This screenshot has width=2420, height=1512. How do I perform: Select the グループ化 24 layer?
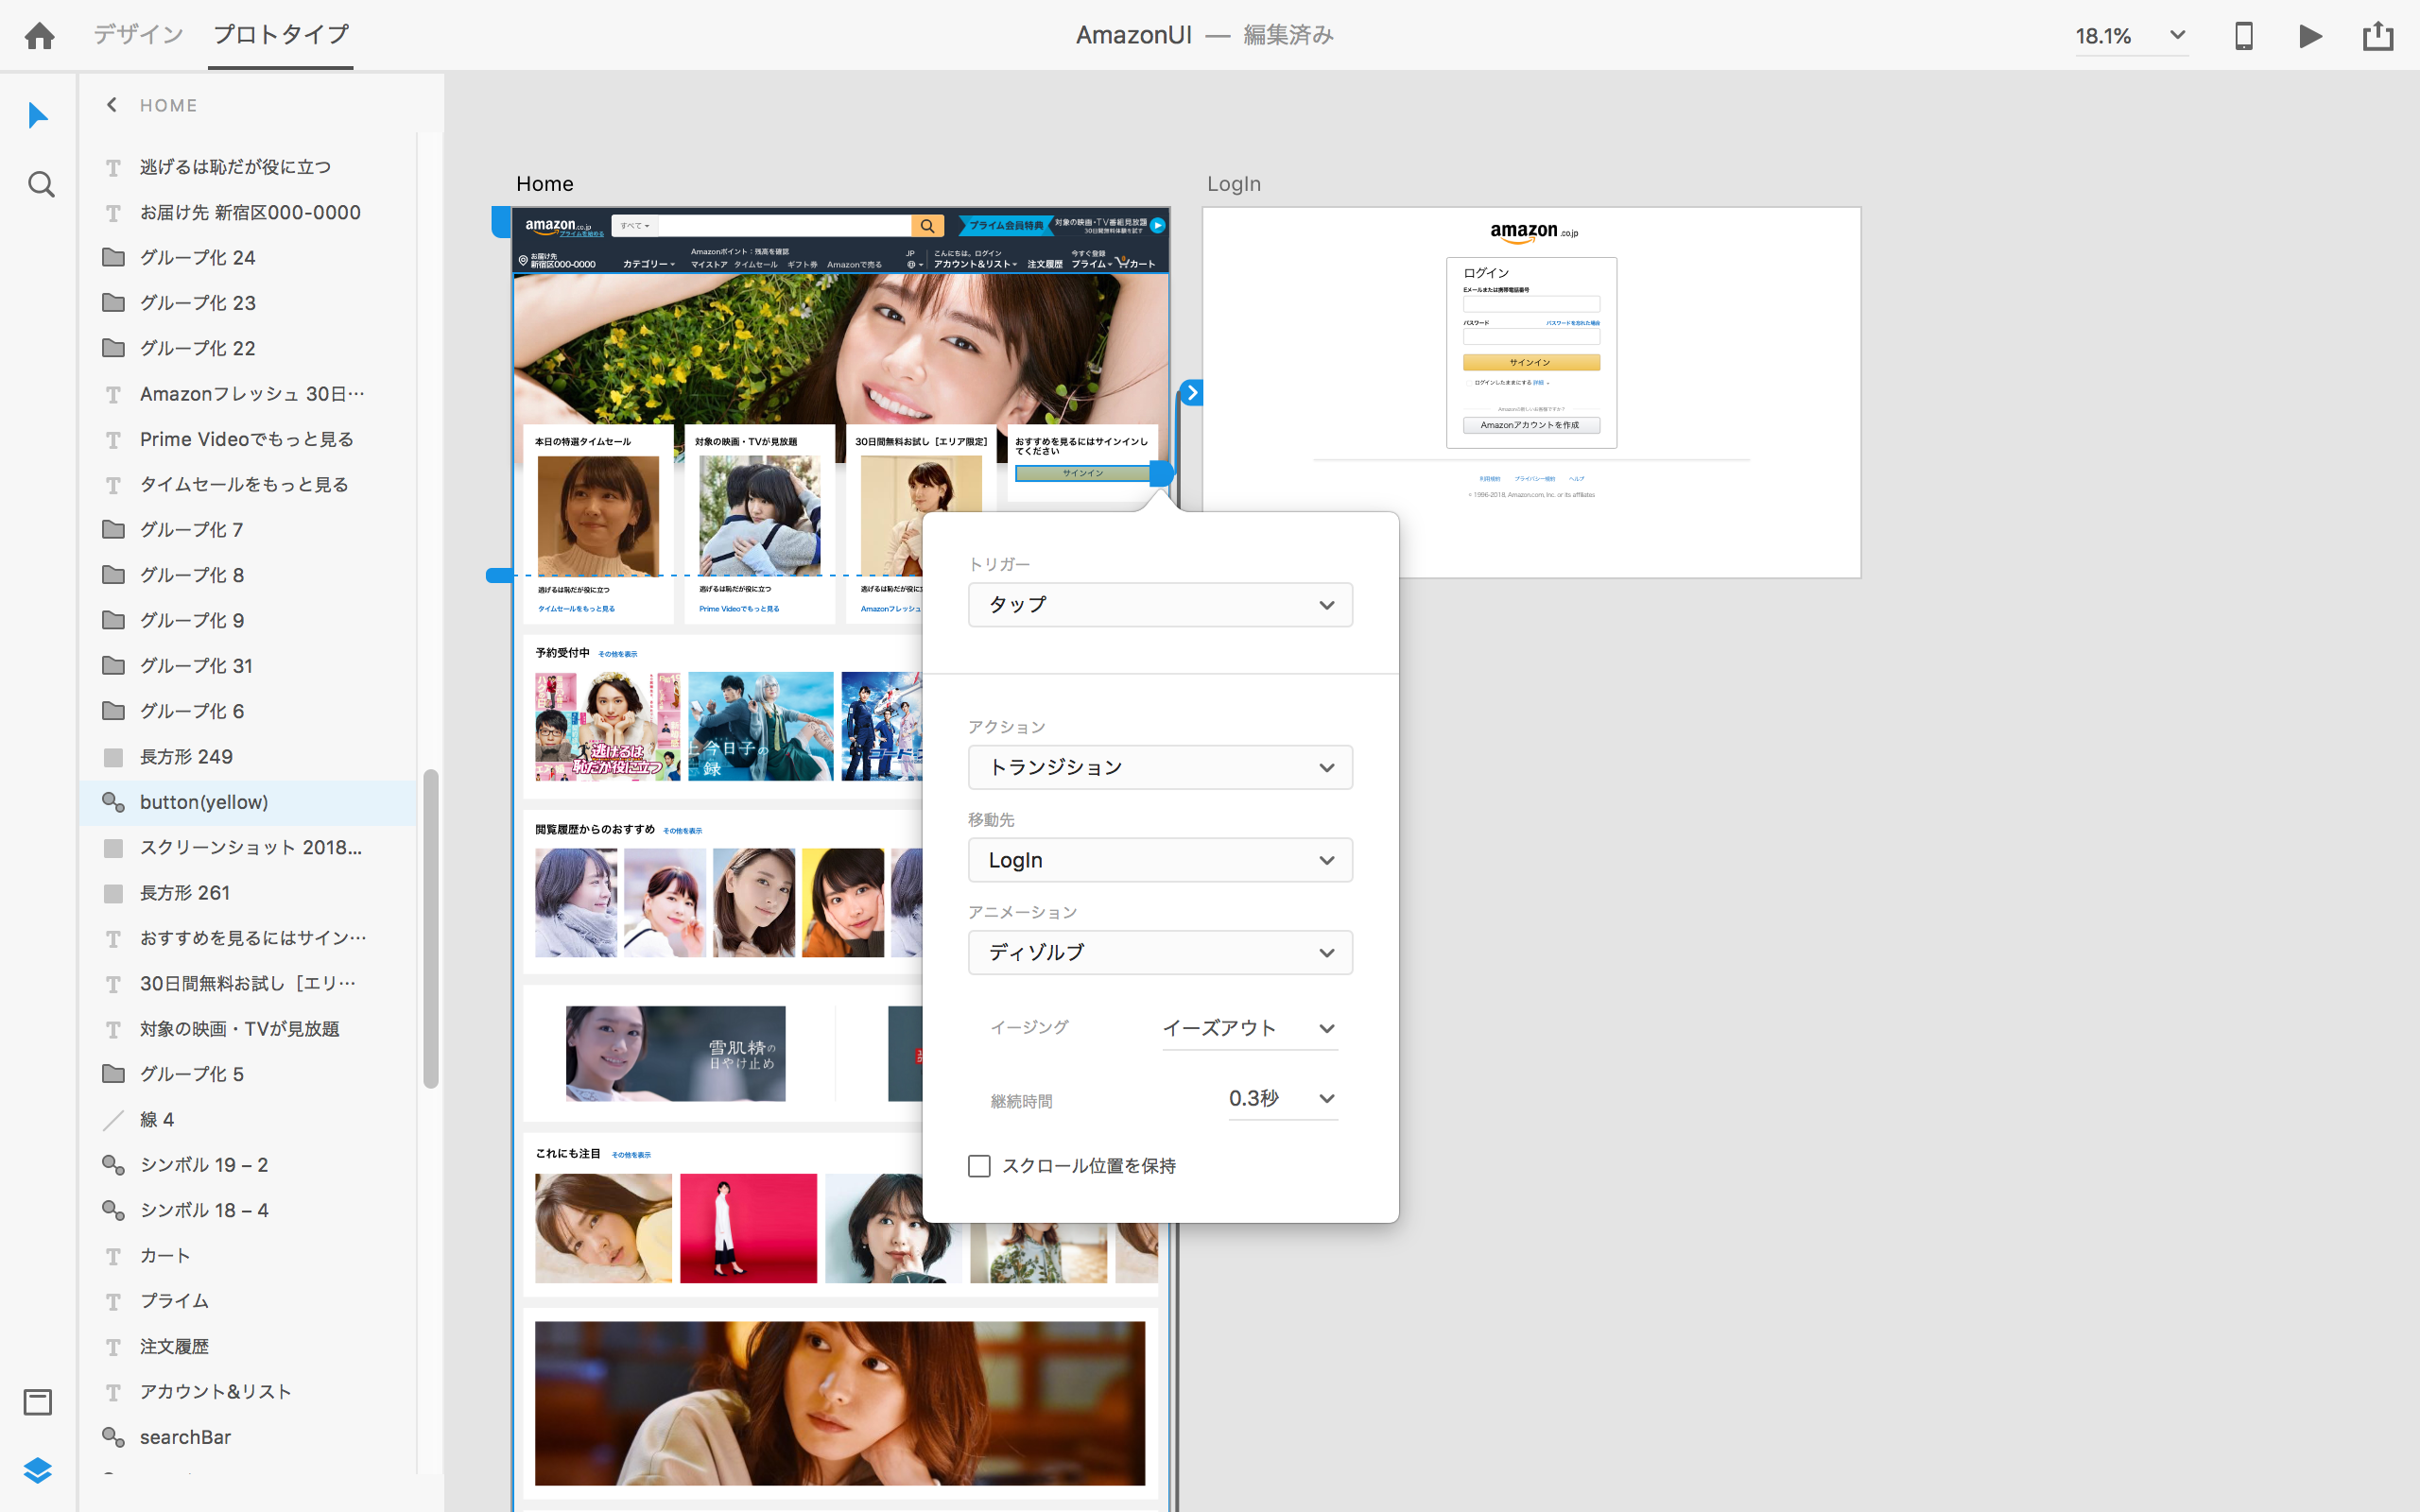point(198,258)
